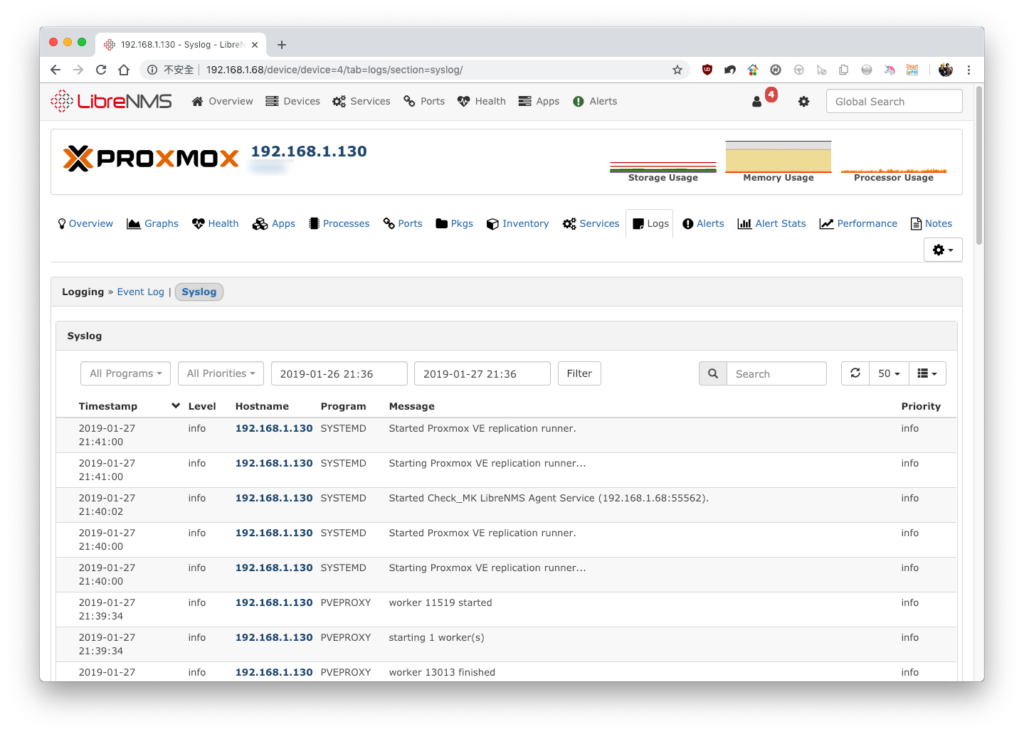Open the 50 rows-per-page dropdown
The height and width of the screenshot is (734, 1024).
coord(889,374)
